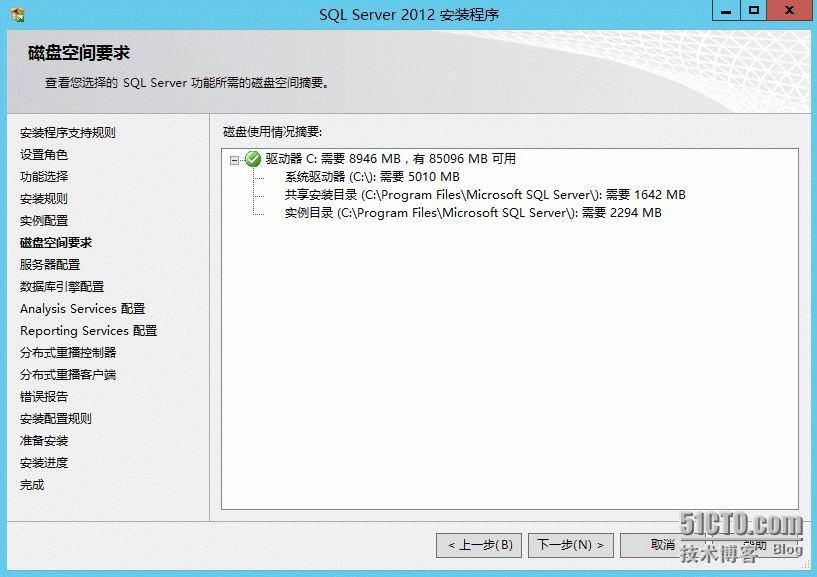Click the 准备安装 step
817x577 pixels.
[x=44, y=441]
